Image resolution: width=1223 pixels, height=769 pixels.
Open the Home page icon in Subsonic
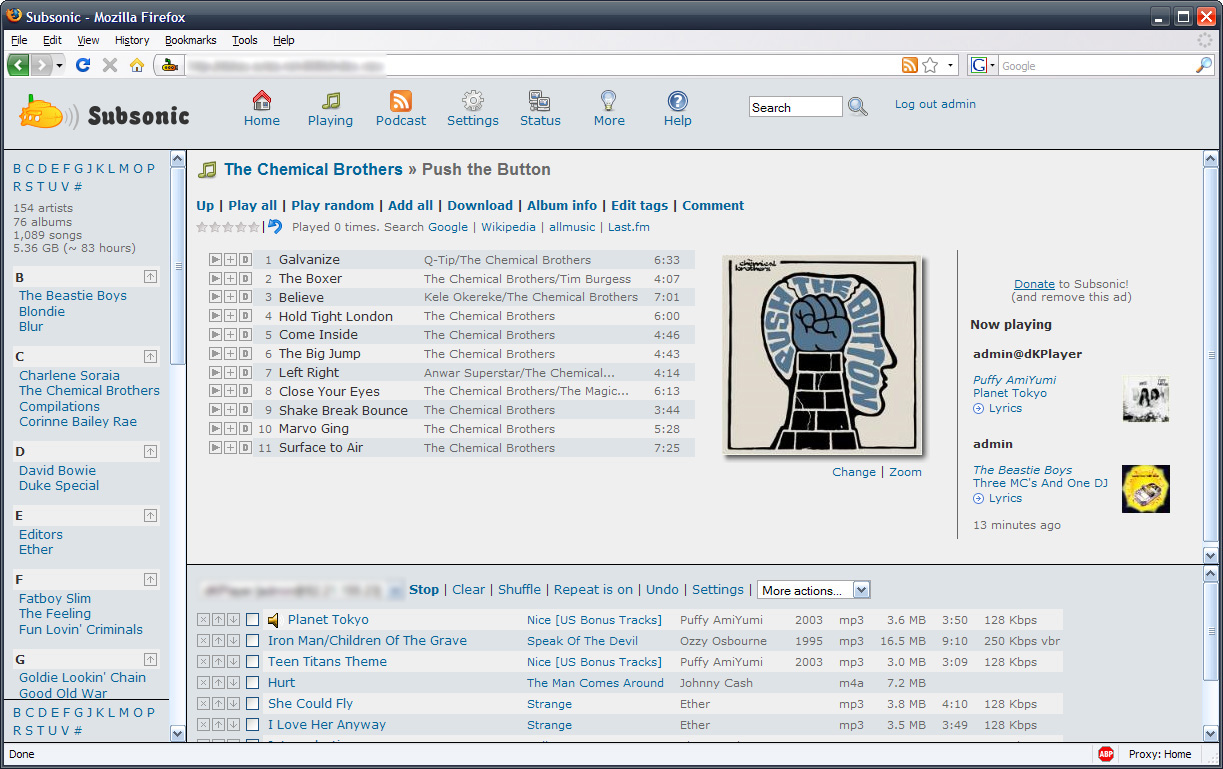(262, 100)
